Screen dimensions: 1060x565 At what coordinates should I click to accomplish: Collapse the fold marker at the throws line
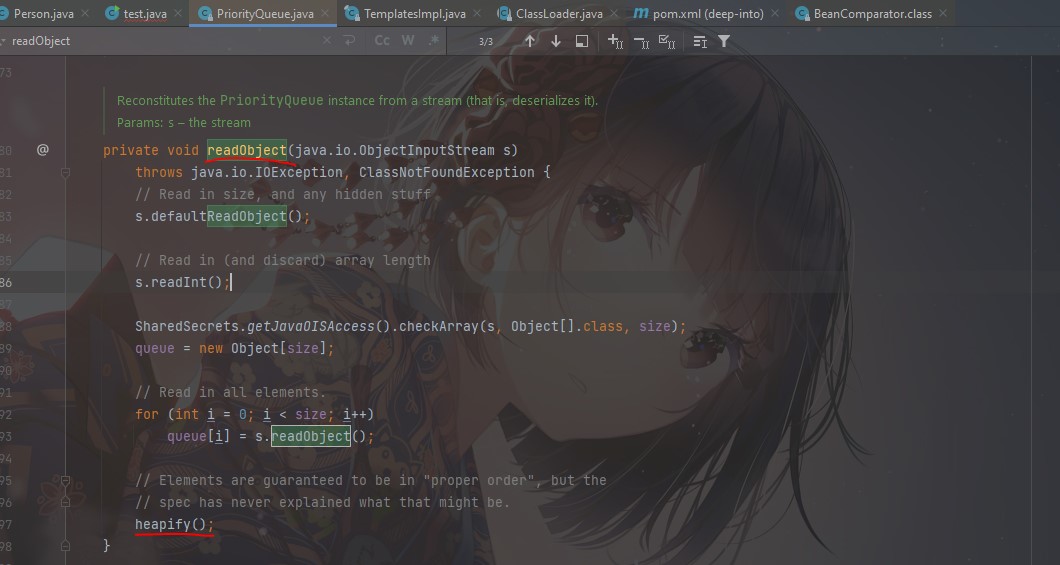(x=66, y=172)
